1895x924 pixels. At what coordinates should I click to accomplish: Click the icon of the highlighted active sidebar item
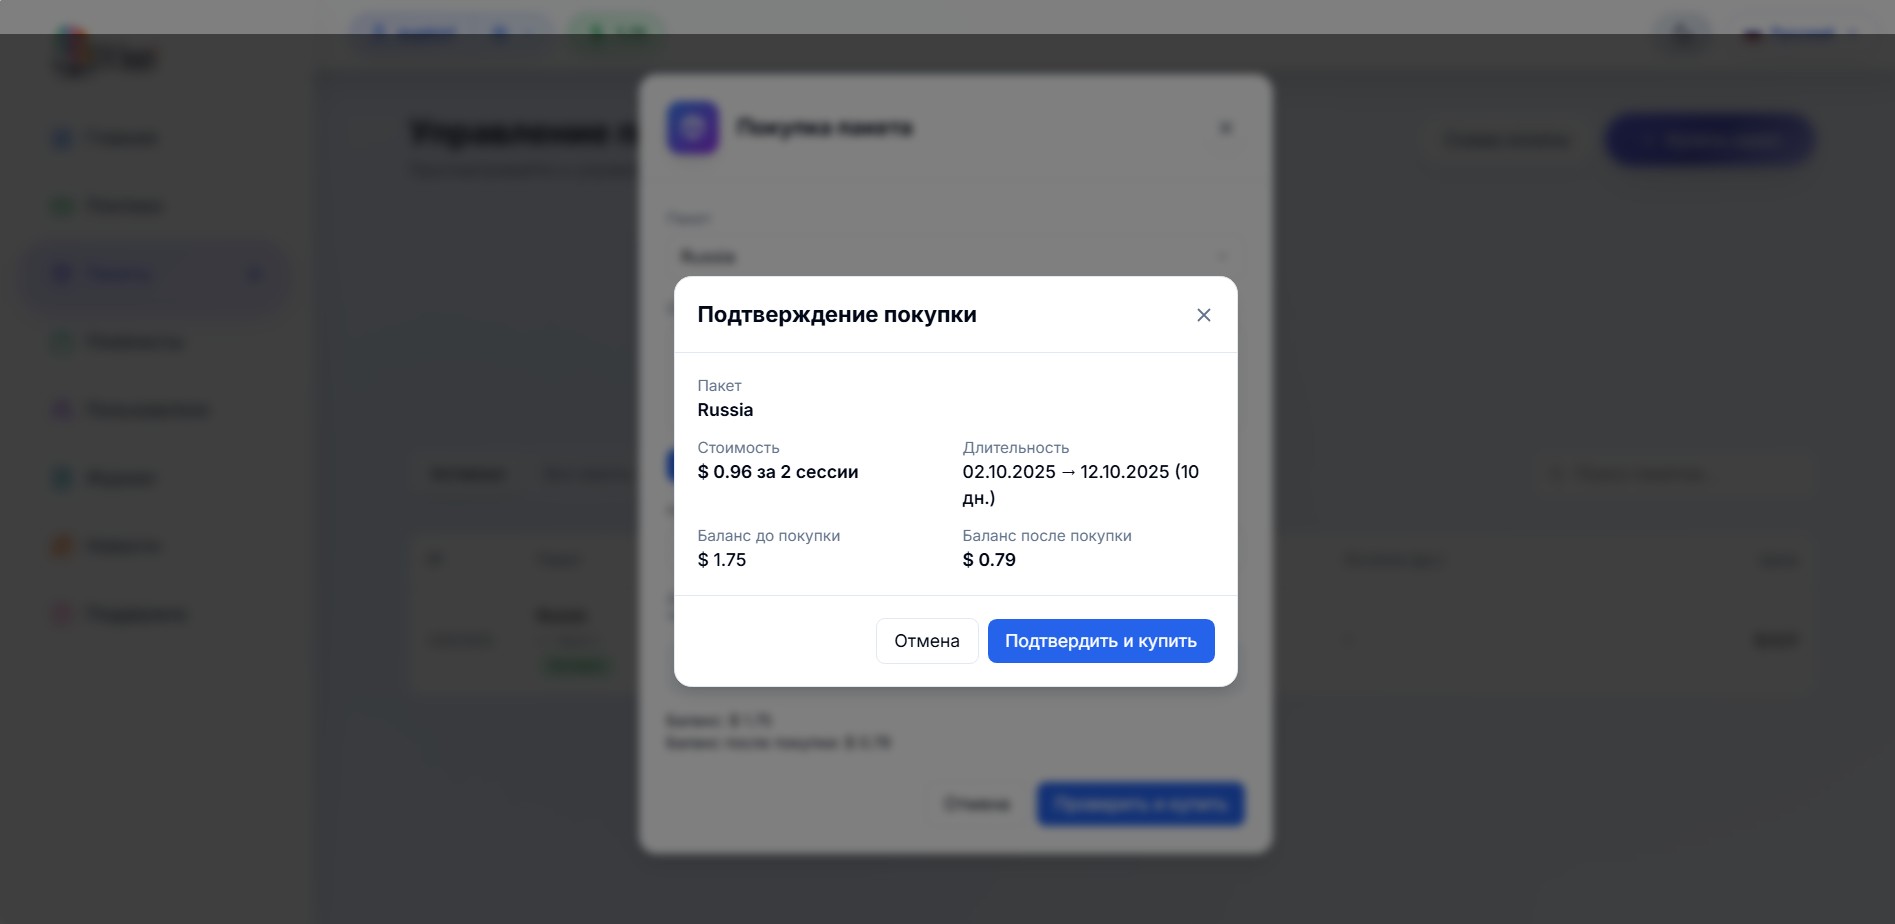[60, 273]
